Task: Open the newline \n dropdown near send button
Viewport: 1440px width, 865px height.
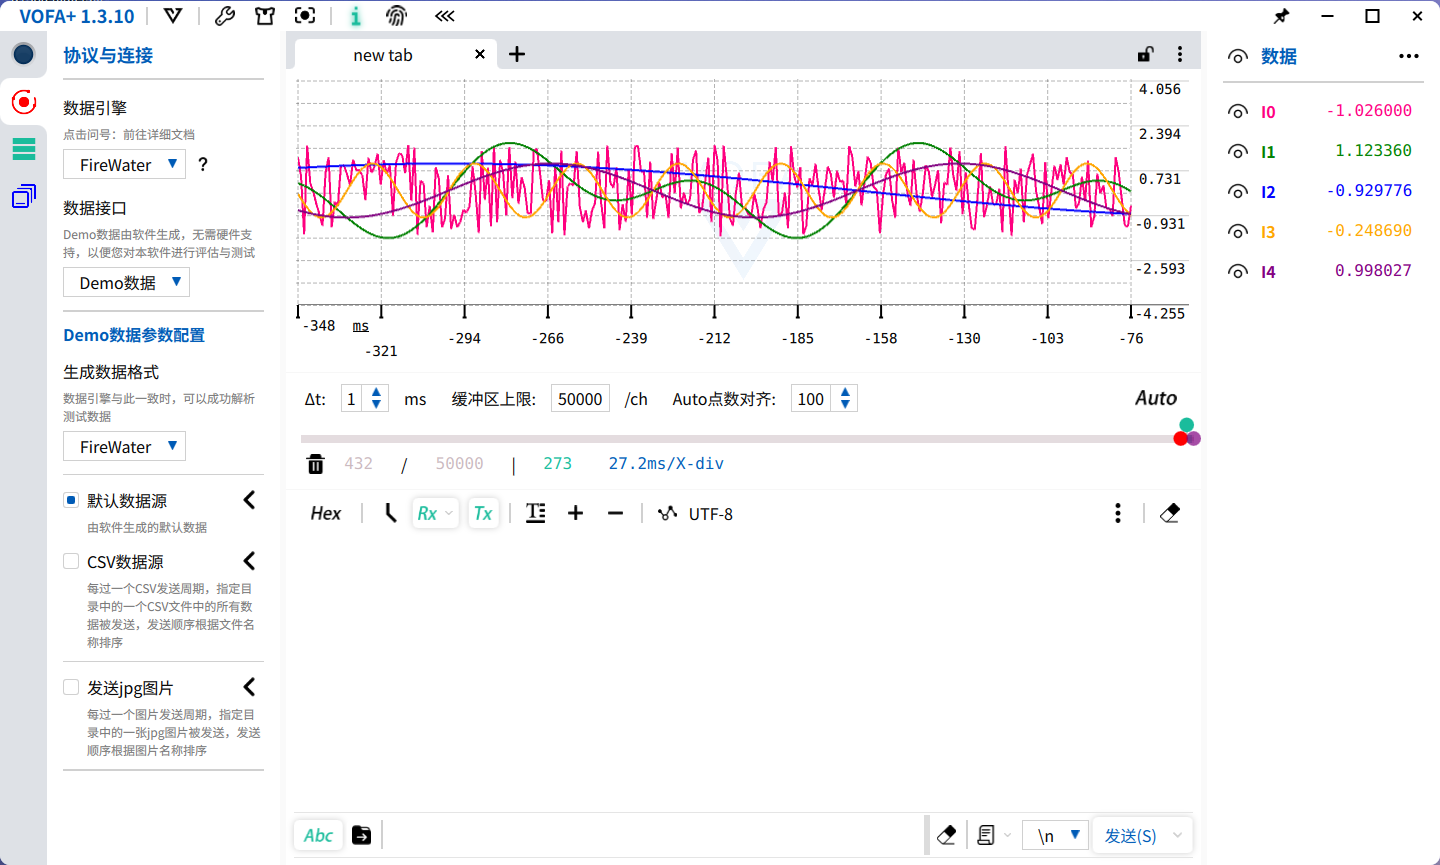Action: coord(1055,834)
